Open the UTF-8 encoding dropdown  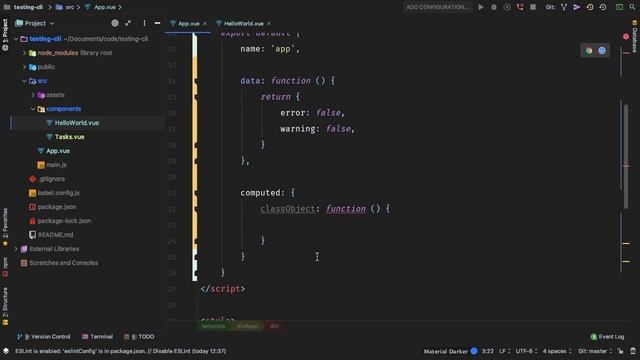(526, 351)
